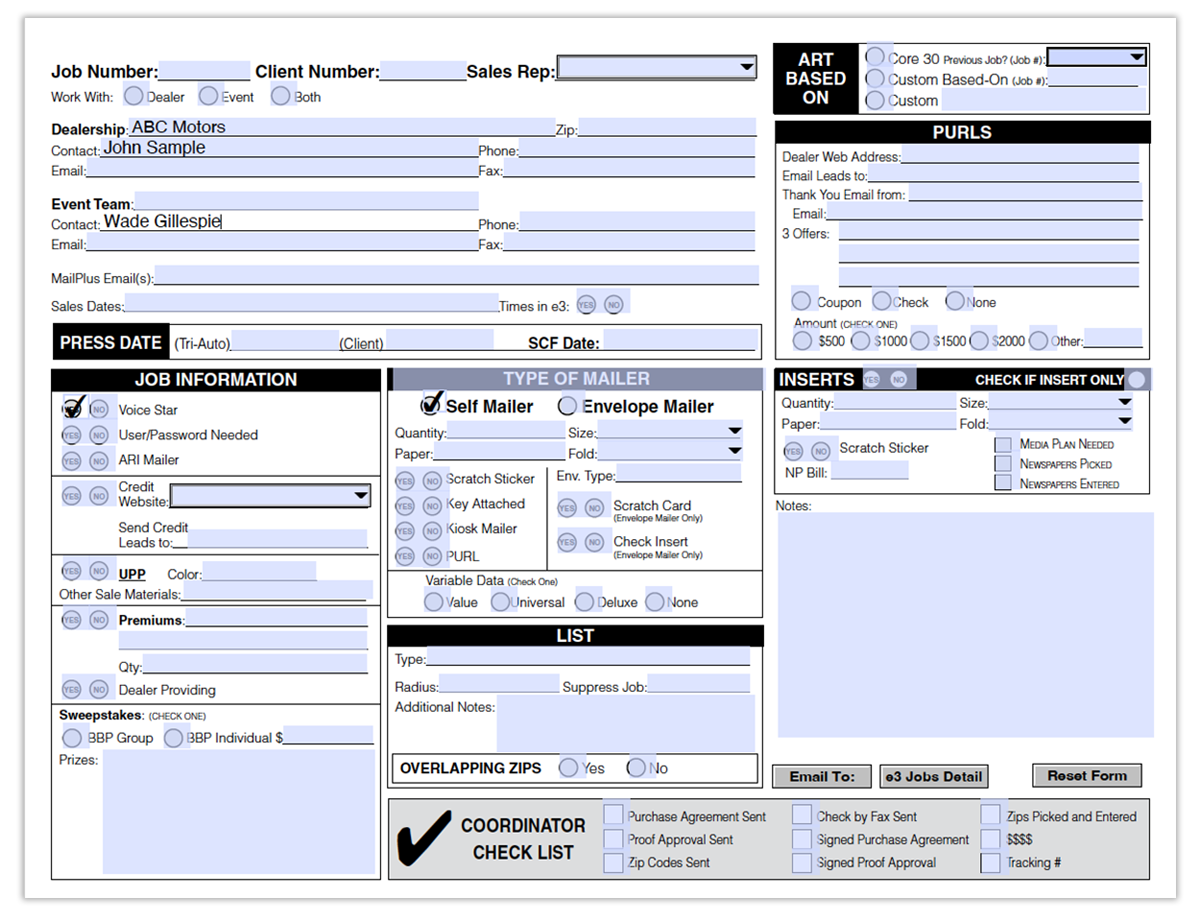Expand the Credit Website dropdown
This screenshot has height=917, width=1200.
(270, 496)
